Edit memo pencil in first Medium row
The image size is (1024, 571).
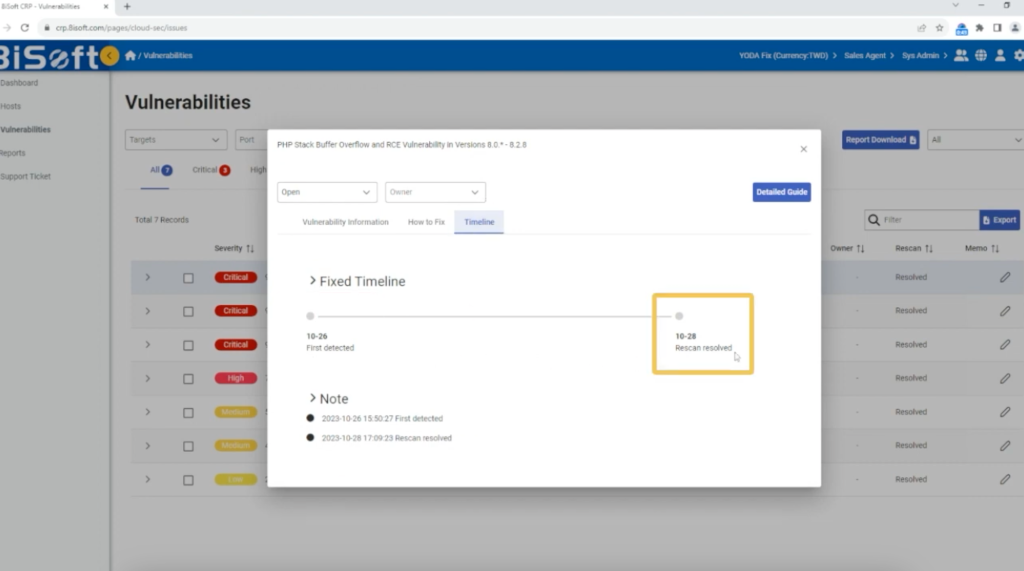point(1004,412)
